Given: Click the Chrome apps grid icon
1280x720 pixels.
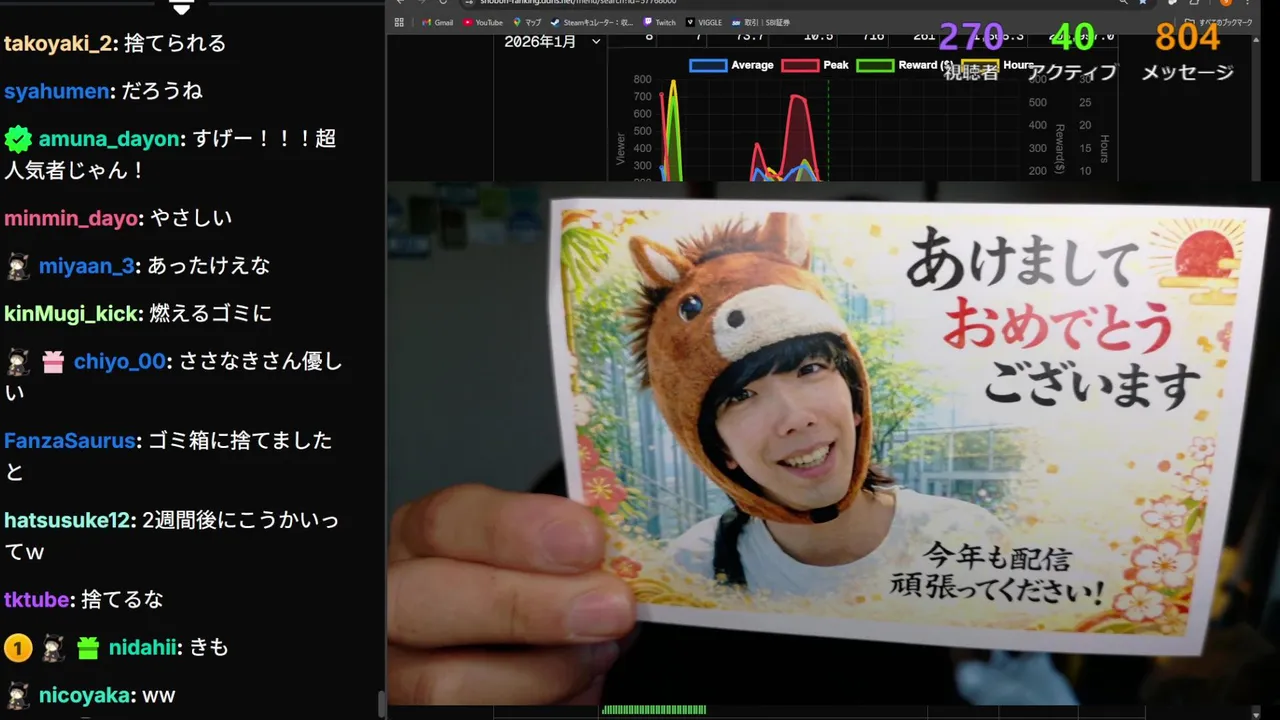Looking at the screenshot, I should pyautogui.click(x=399, y=22).
